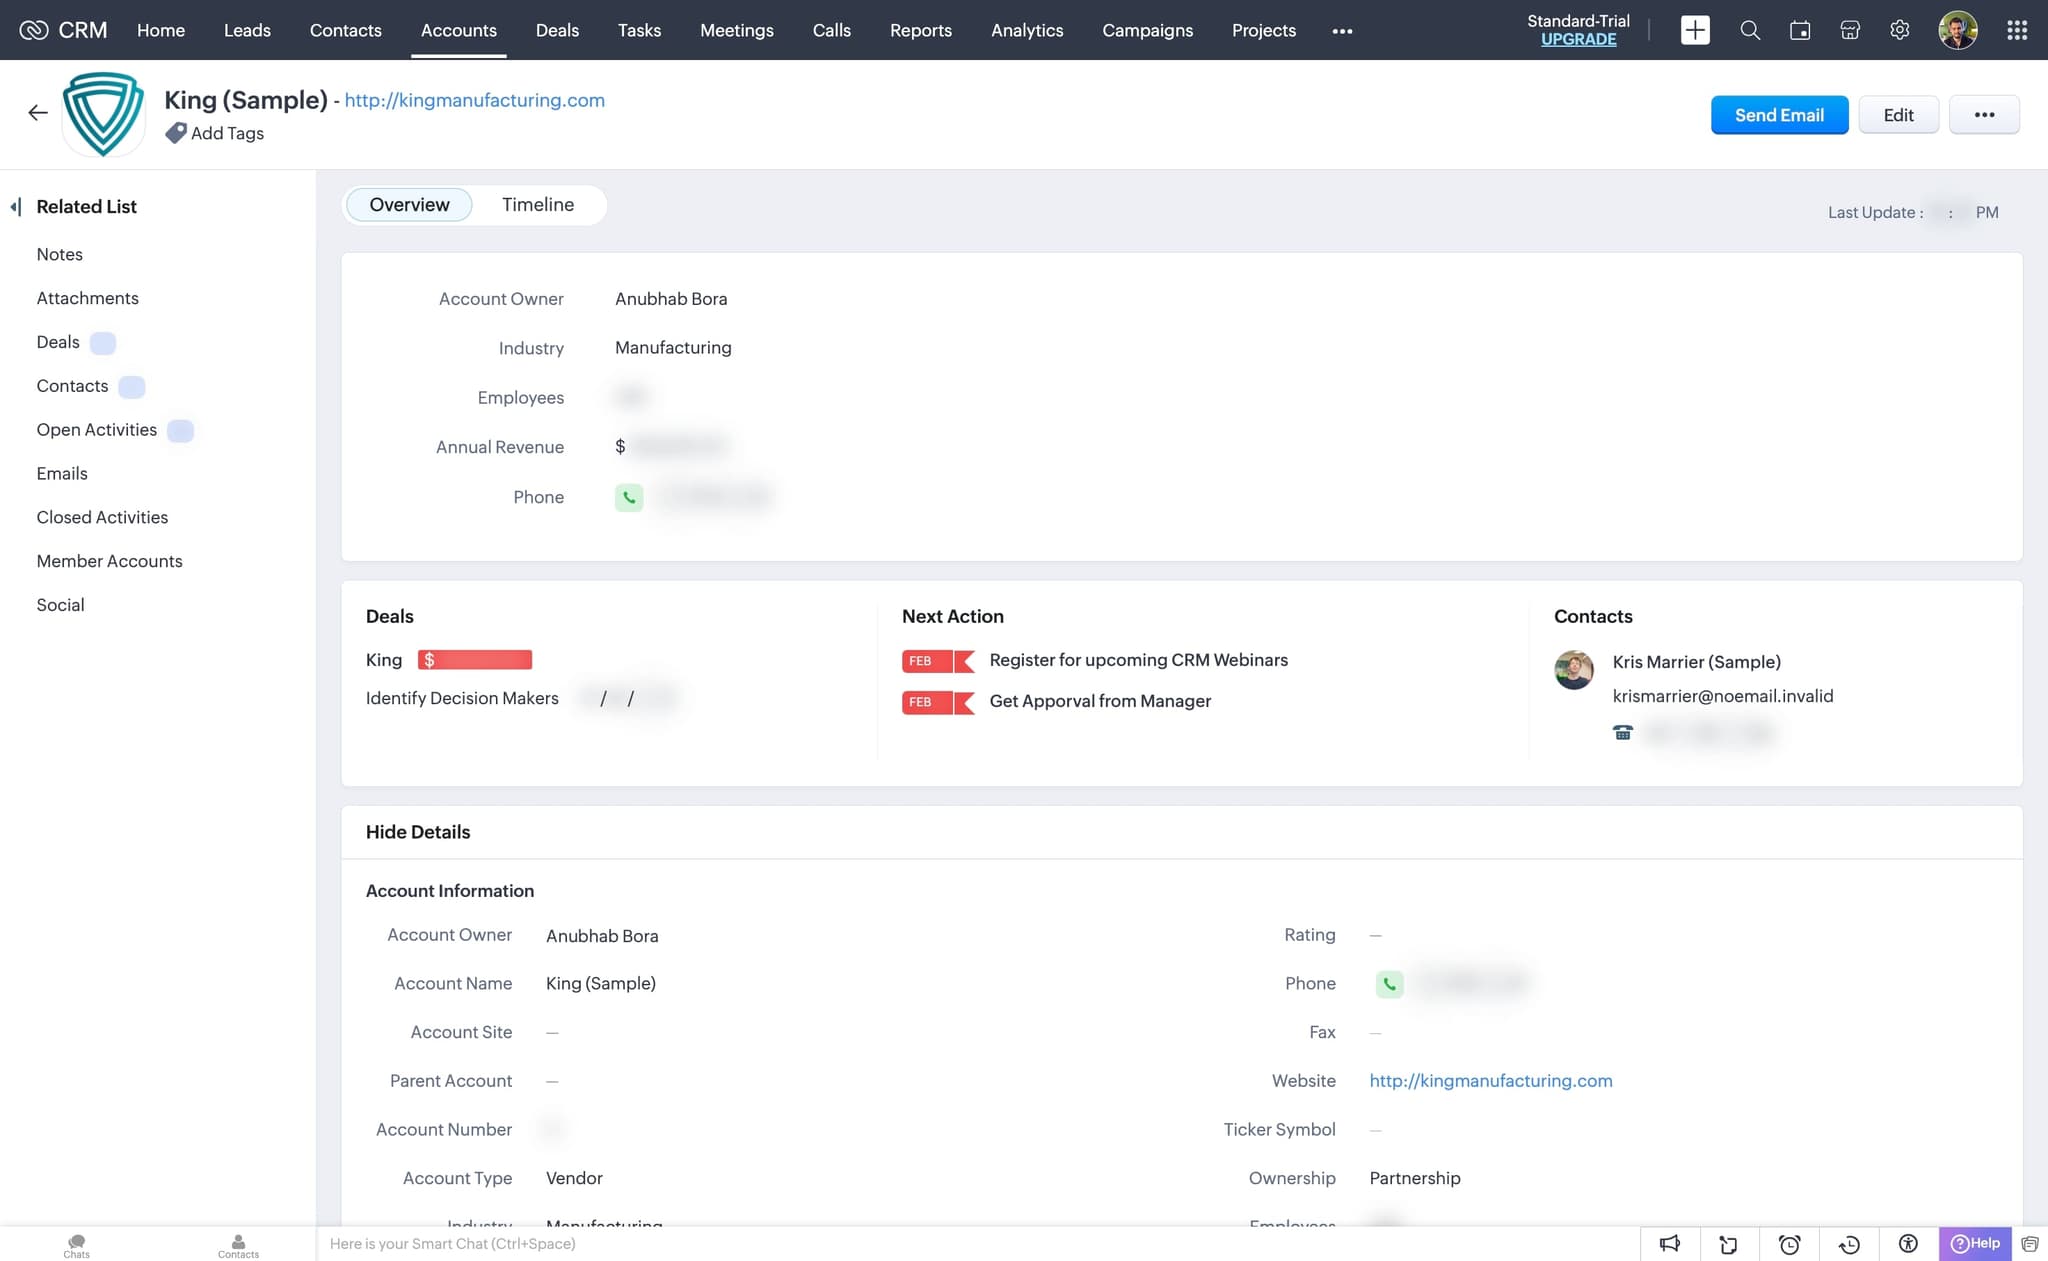The image size is (2048, 1261).
Task: Click the King account shield logo
Action: 103,114
